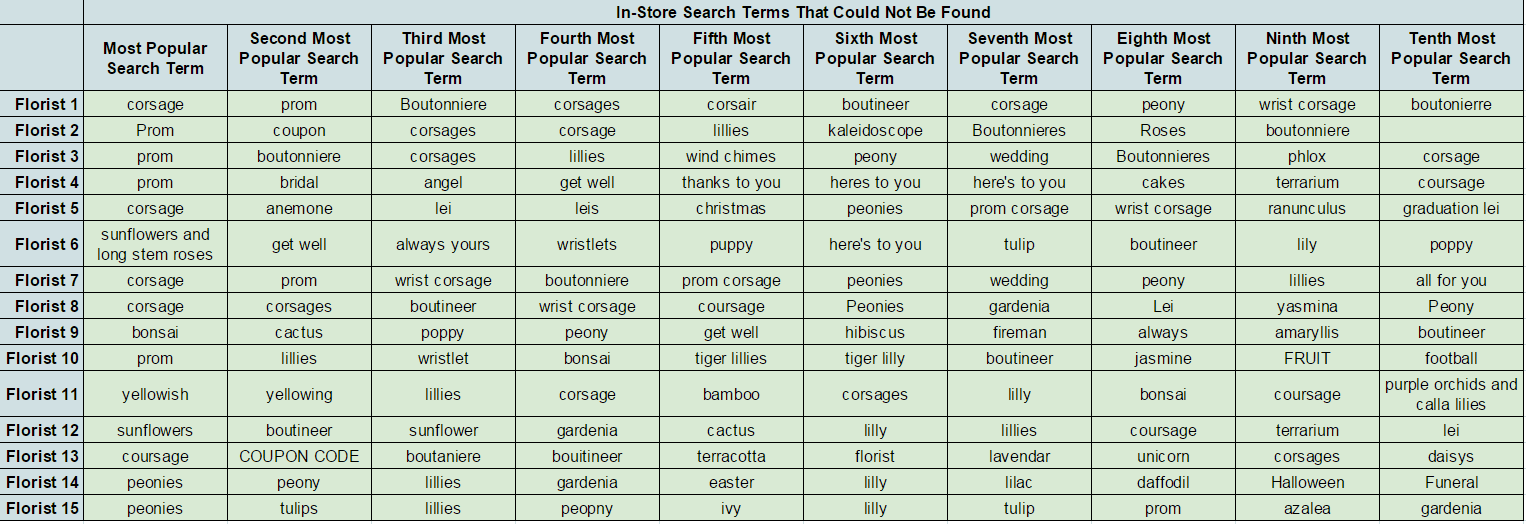Click the 'fireman' cell in Florist 9 row

point(1019,332)
